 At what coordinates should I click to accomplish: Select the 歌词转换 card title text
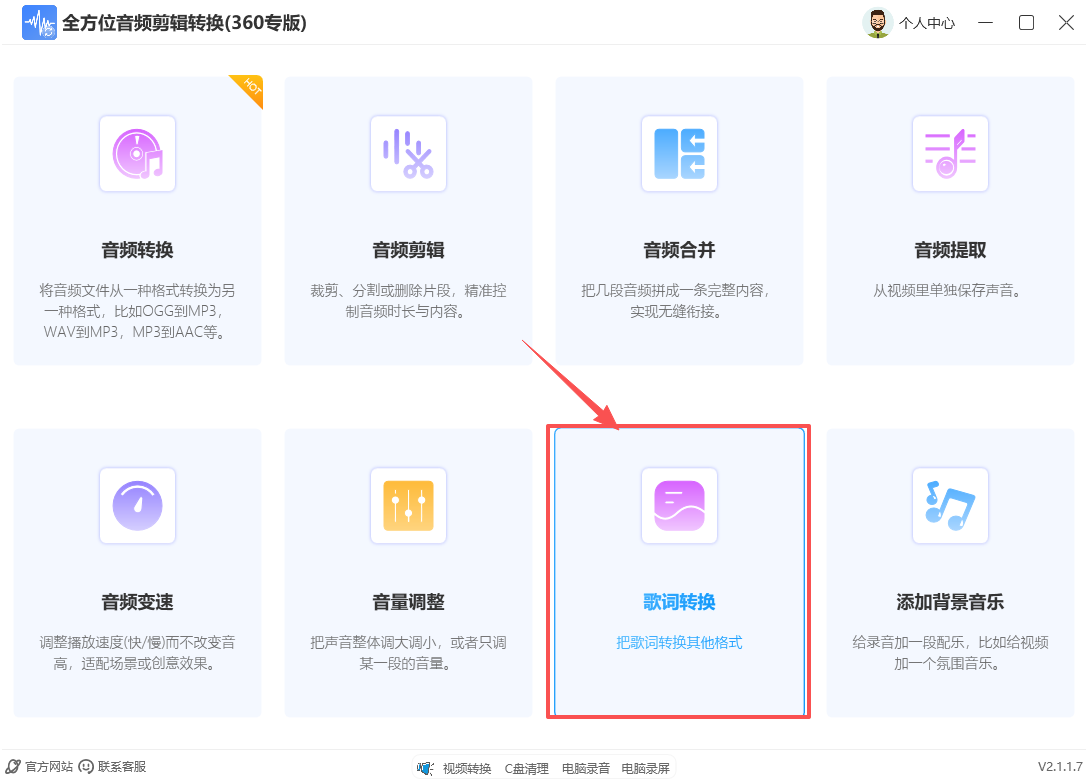(x=679, y=603)
